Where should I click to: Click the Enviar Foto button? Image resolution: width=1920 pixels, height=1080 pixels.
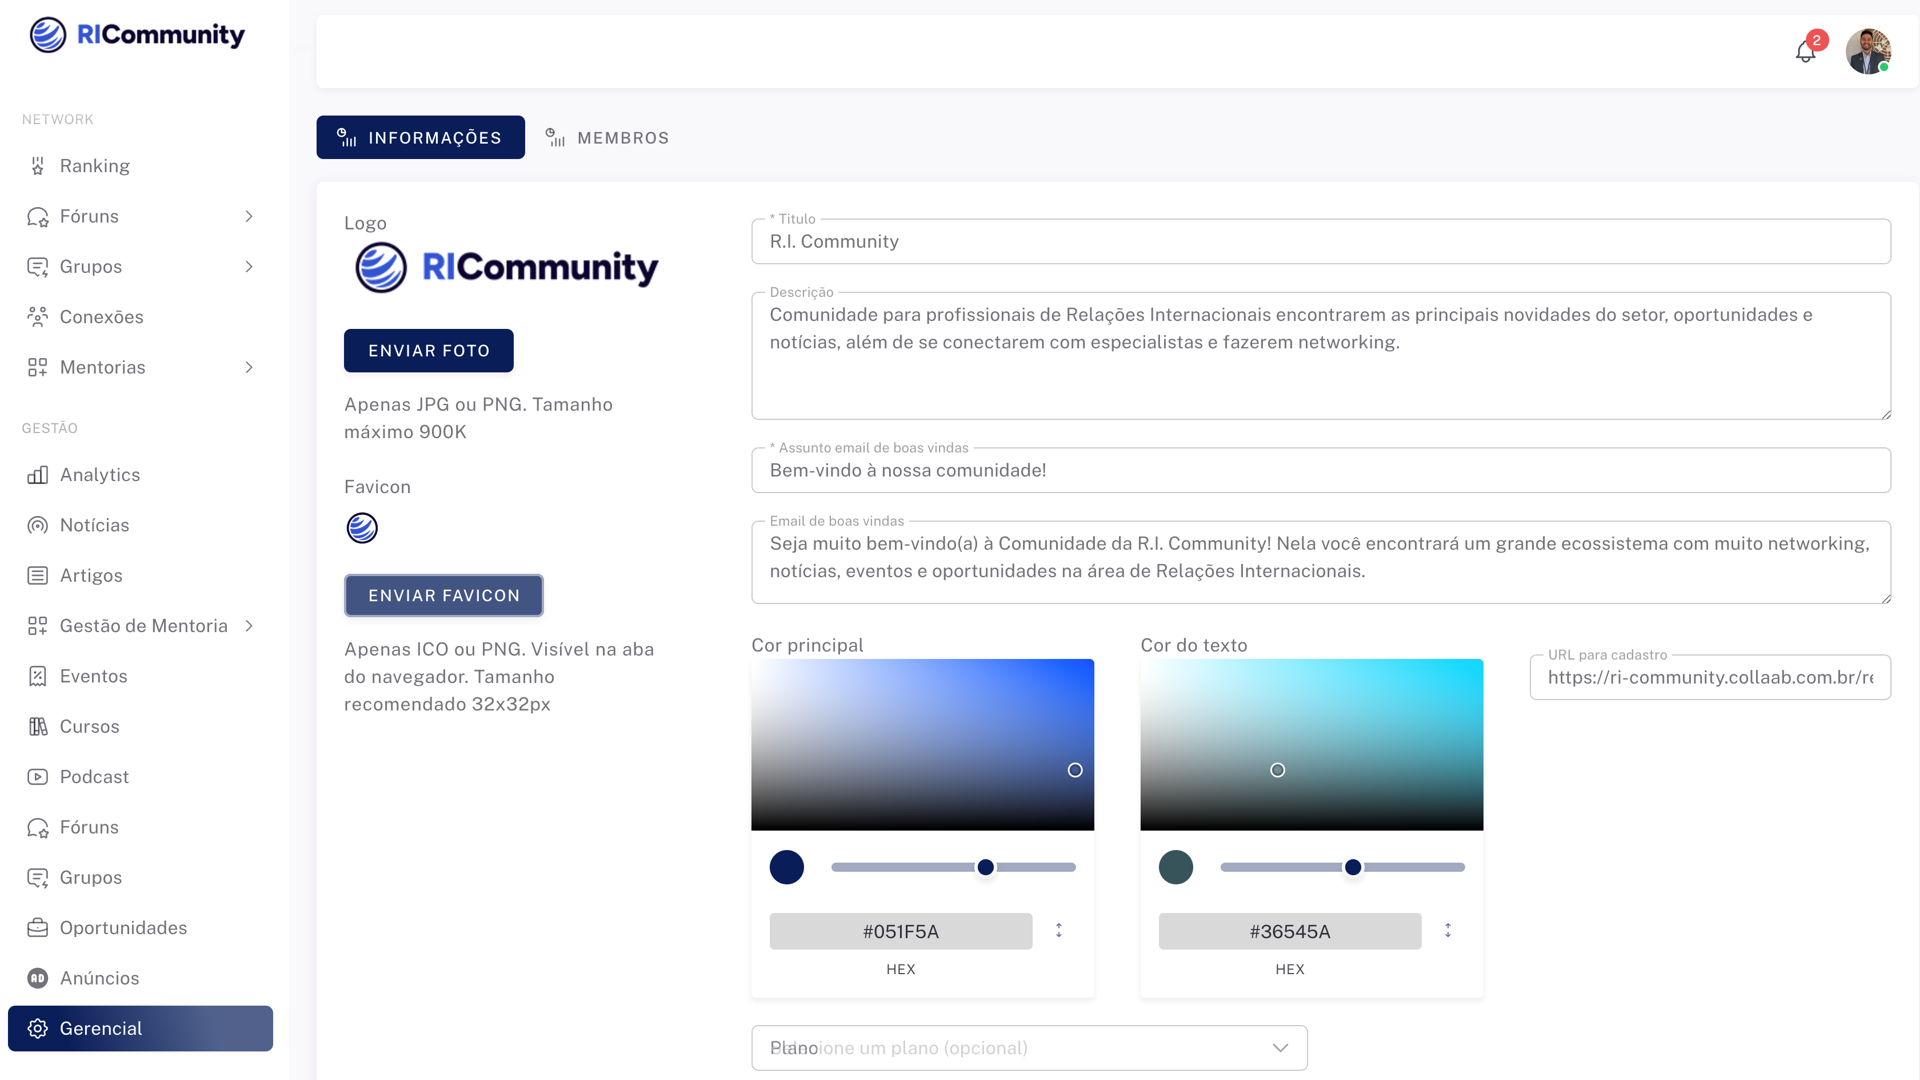[428, 351]
